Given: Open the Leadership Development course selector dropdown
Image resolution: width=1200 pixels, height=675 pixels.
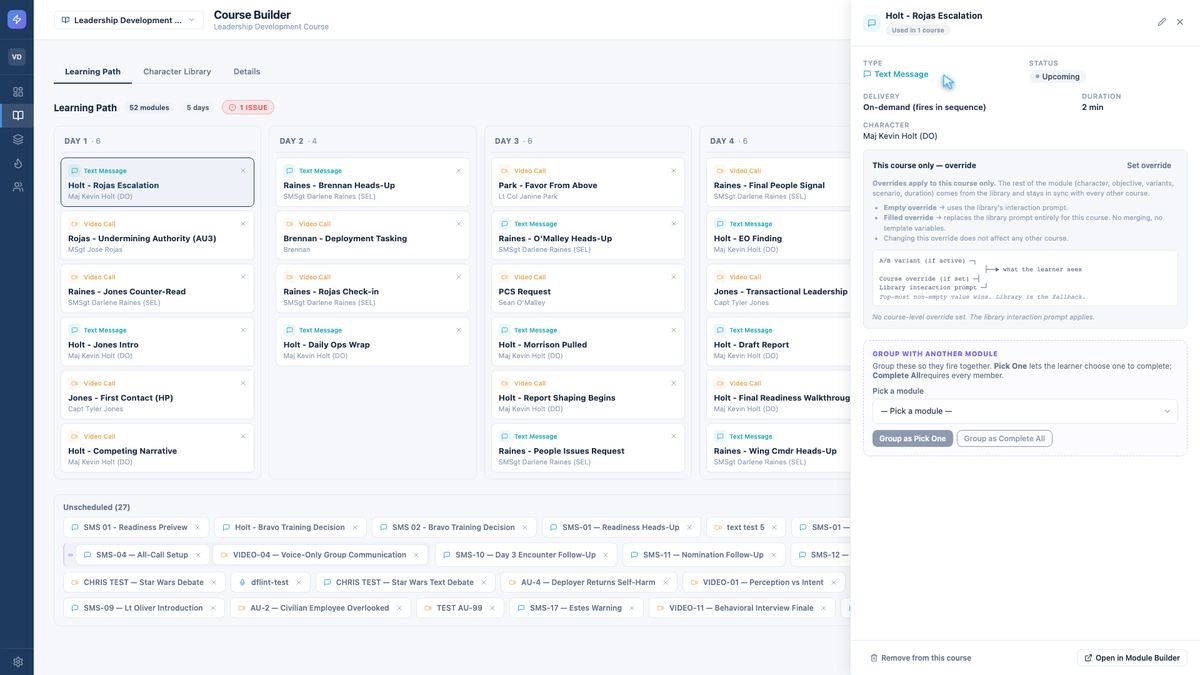Looking at the screenshot, I should coord(129,20).
